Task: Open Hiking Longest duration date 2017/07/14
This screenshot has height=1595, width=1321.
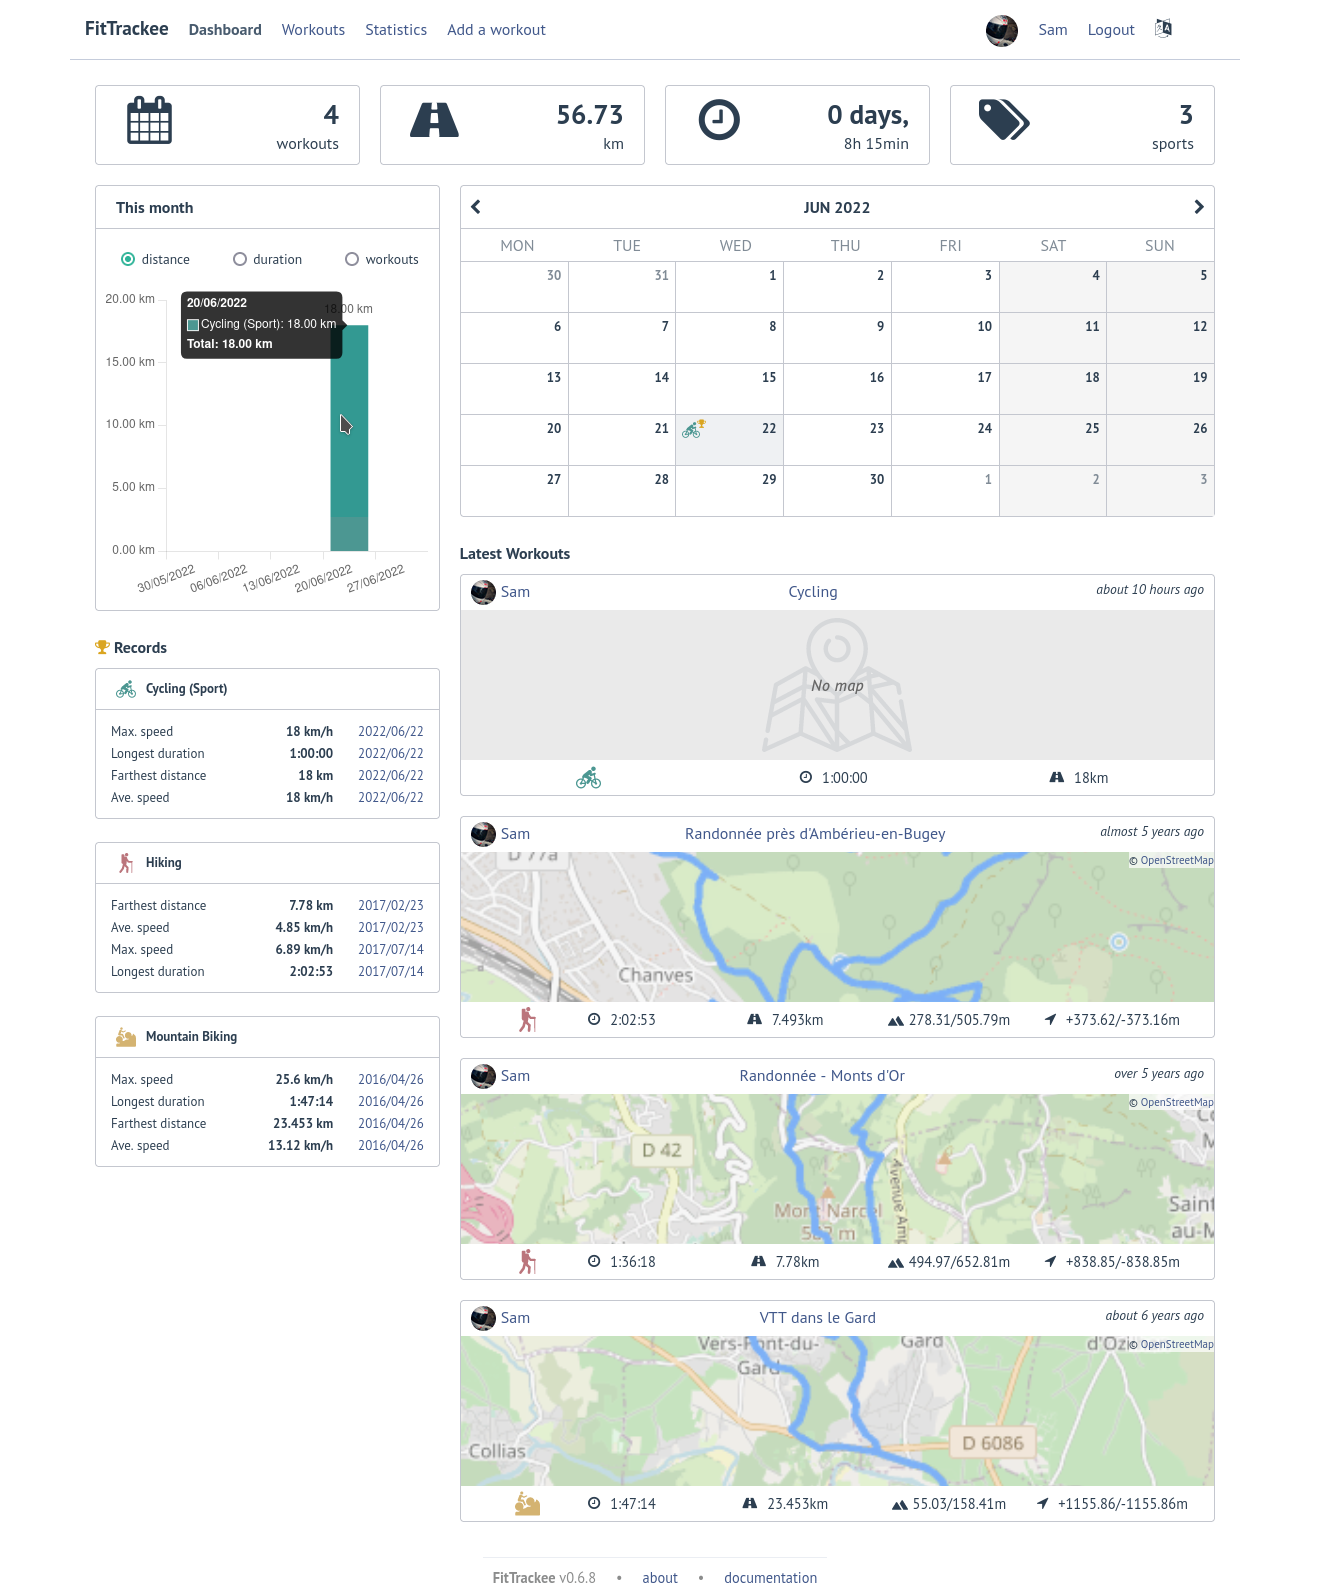Action: (x=391, y=972)
